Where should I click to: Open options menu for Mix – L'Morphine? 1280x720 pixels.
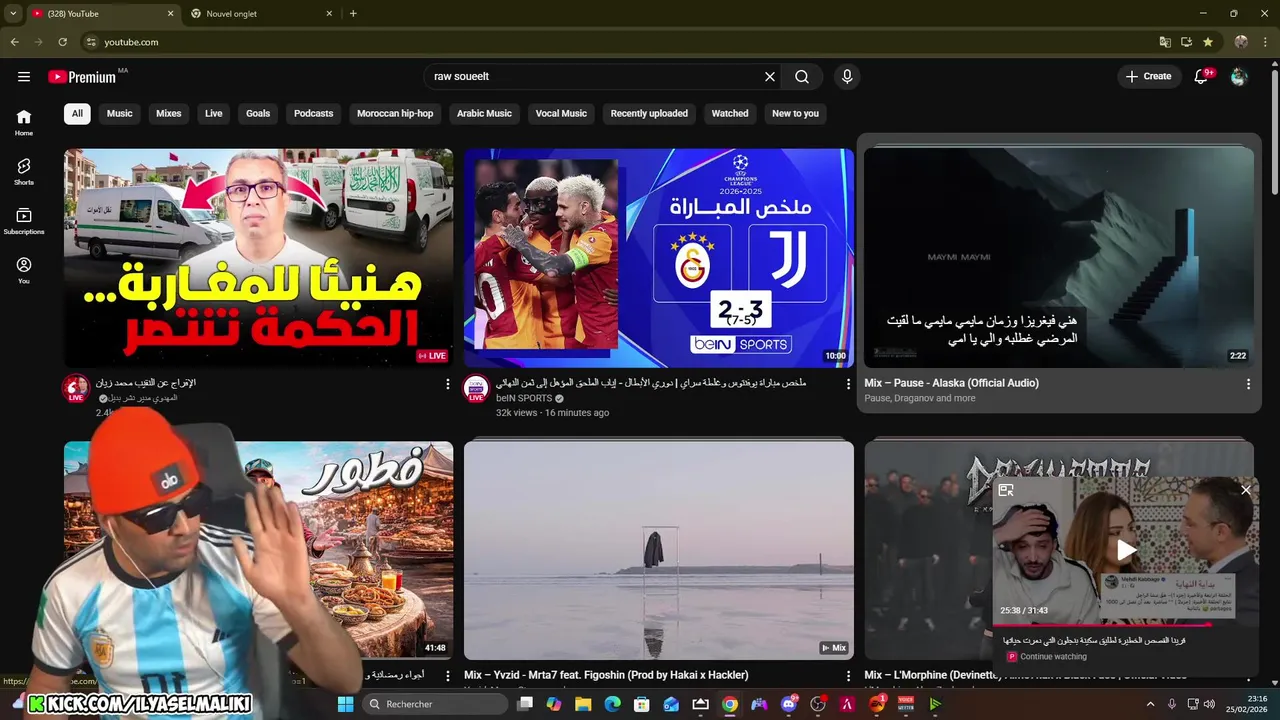tap(1248, 677)
